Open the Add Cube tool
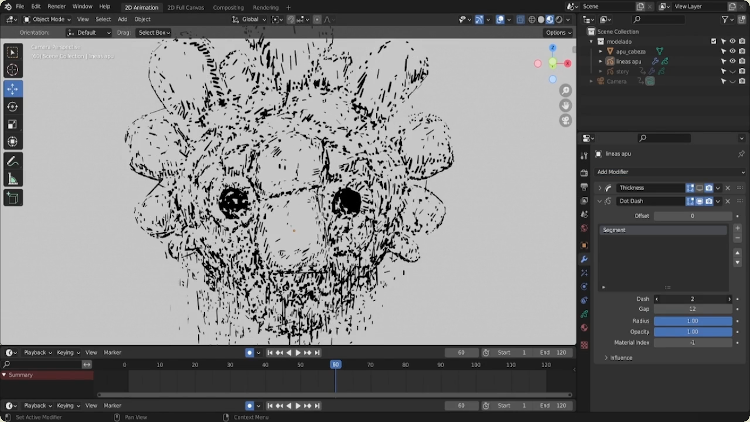This screenshot has height=422, width=750. point(13,198)
